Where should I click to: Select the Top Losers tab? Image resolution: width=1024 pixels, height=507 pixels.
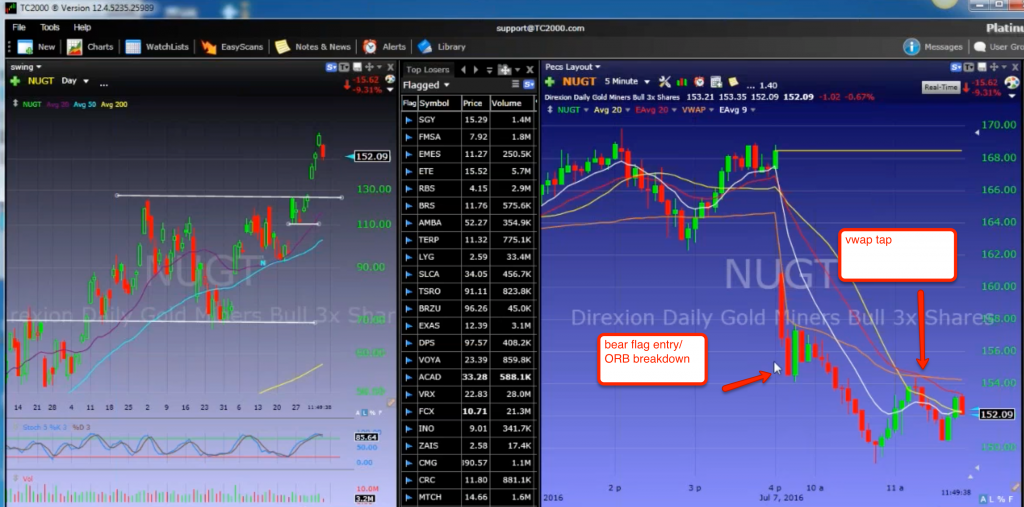427,69
